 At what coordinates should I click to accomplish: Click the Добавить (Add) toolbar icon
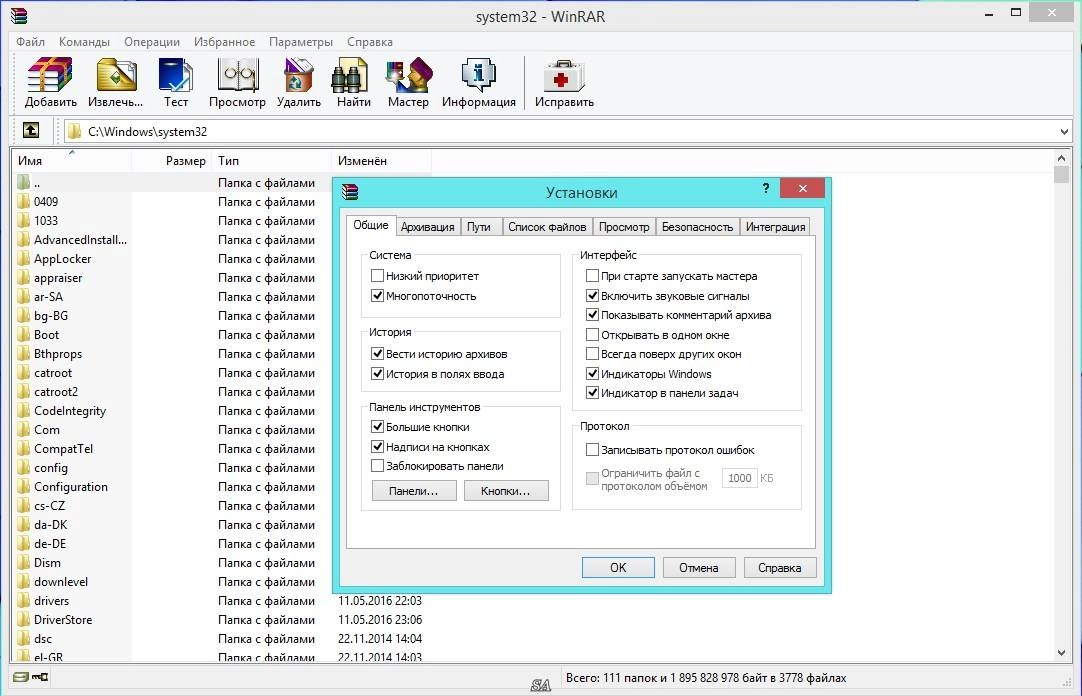click(50, 76)
